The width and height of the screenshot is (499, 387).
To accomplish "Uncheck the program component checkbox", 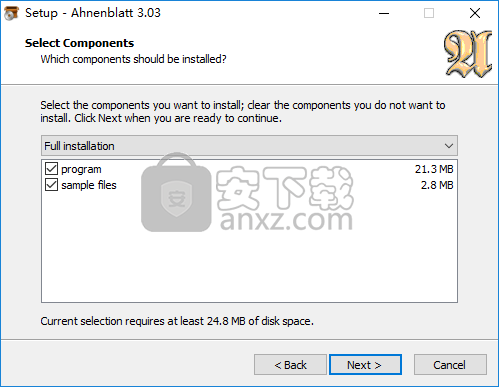I will tap(51, 169).
